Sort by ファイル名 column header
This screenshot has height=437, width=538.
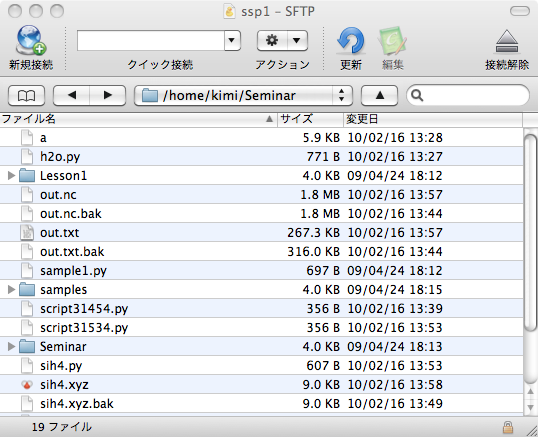coord(138,119)
